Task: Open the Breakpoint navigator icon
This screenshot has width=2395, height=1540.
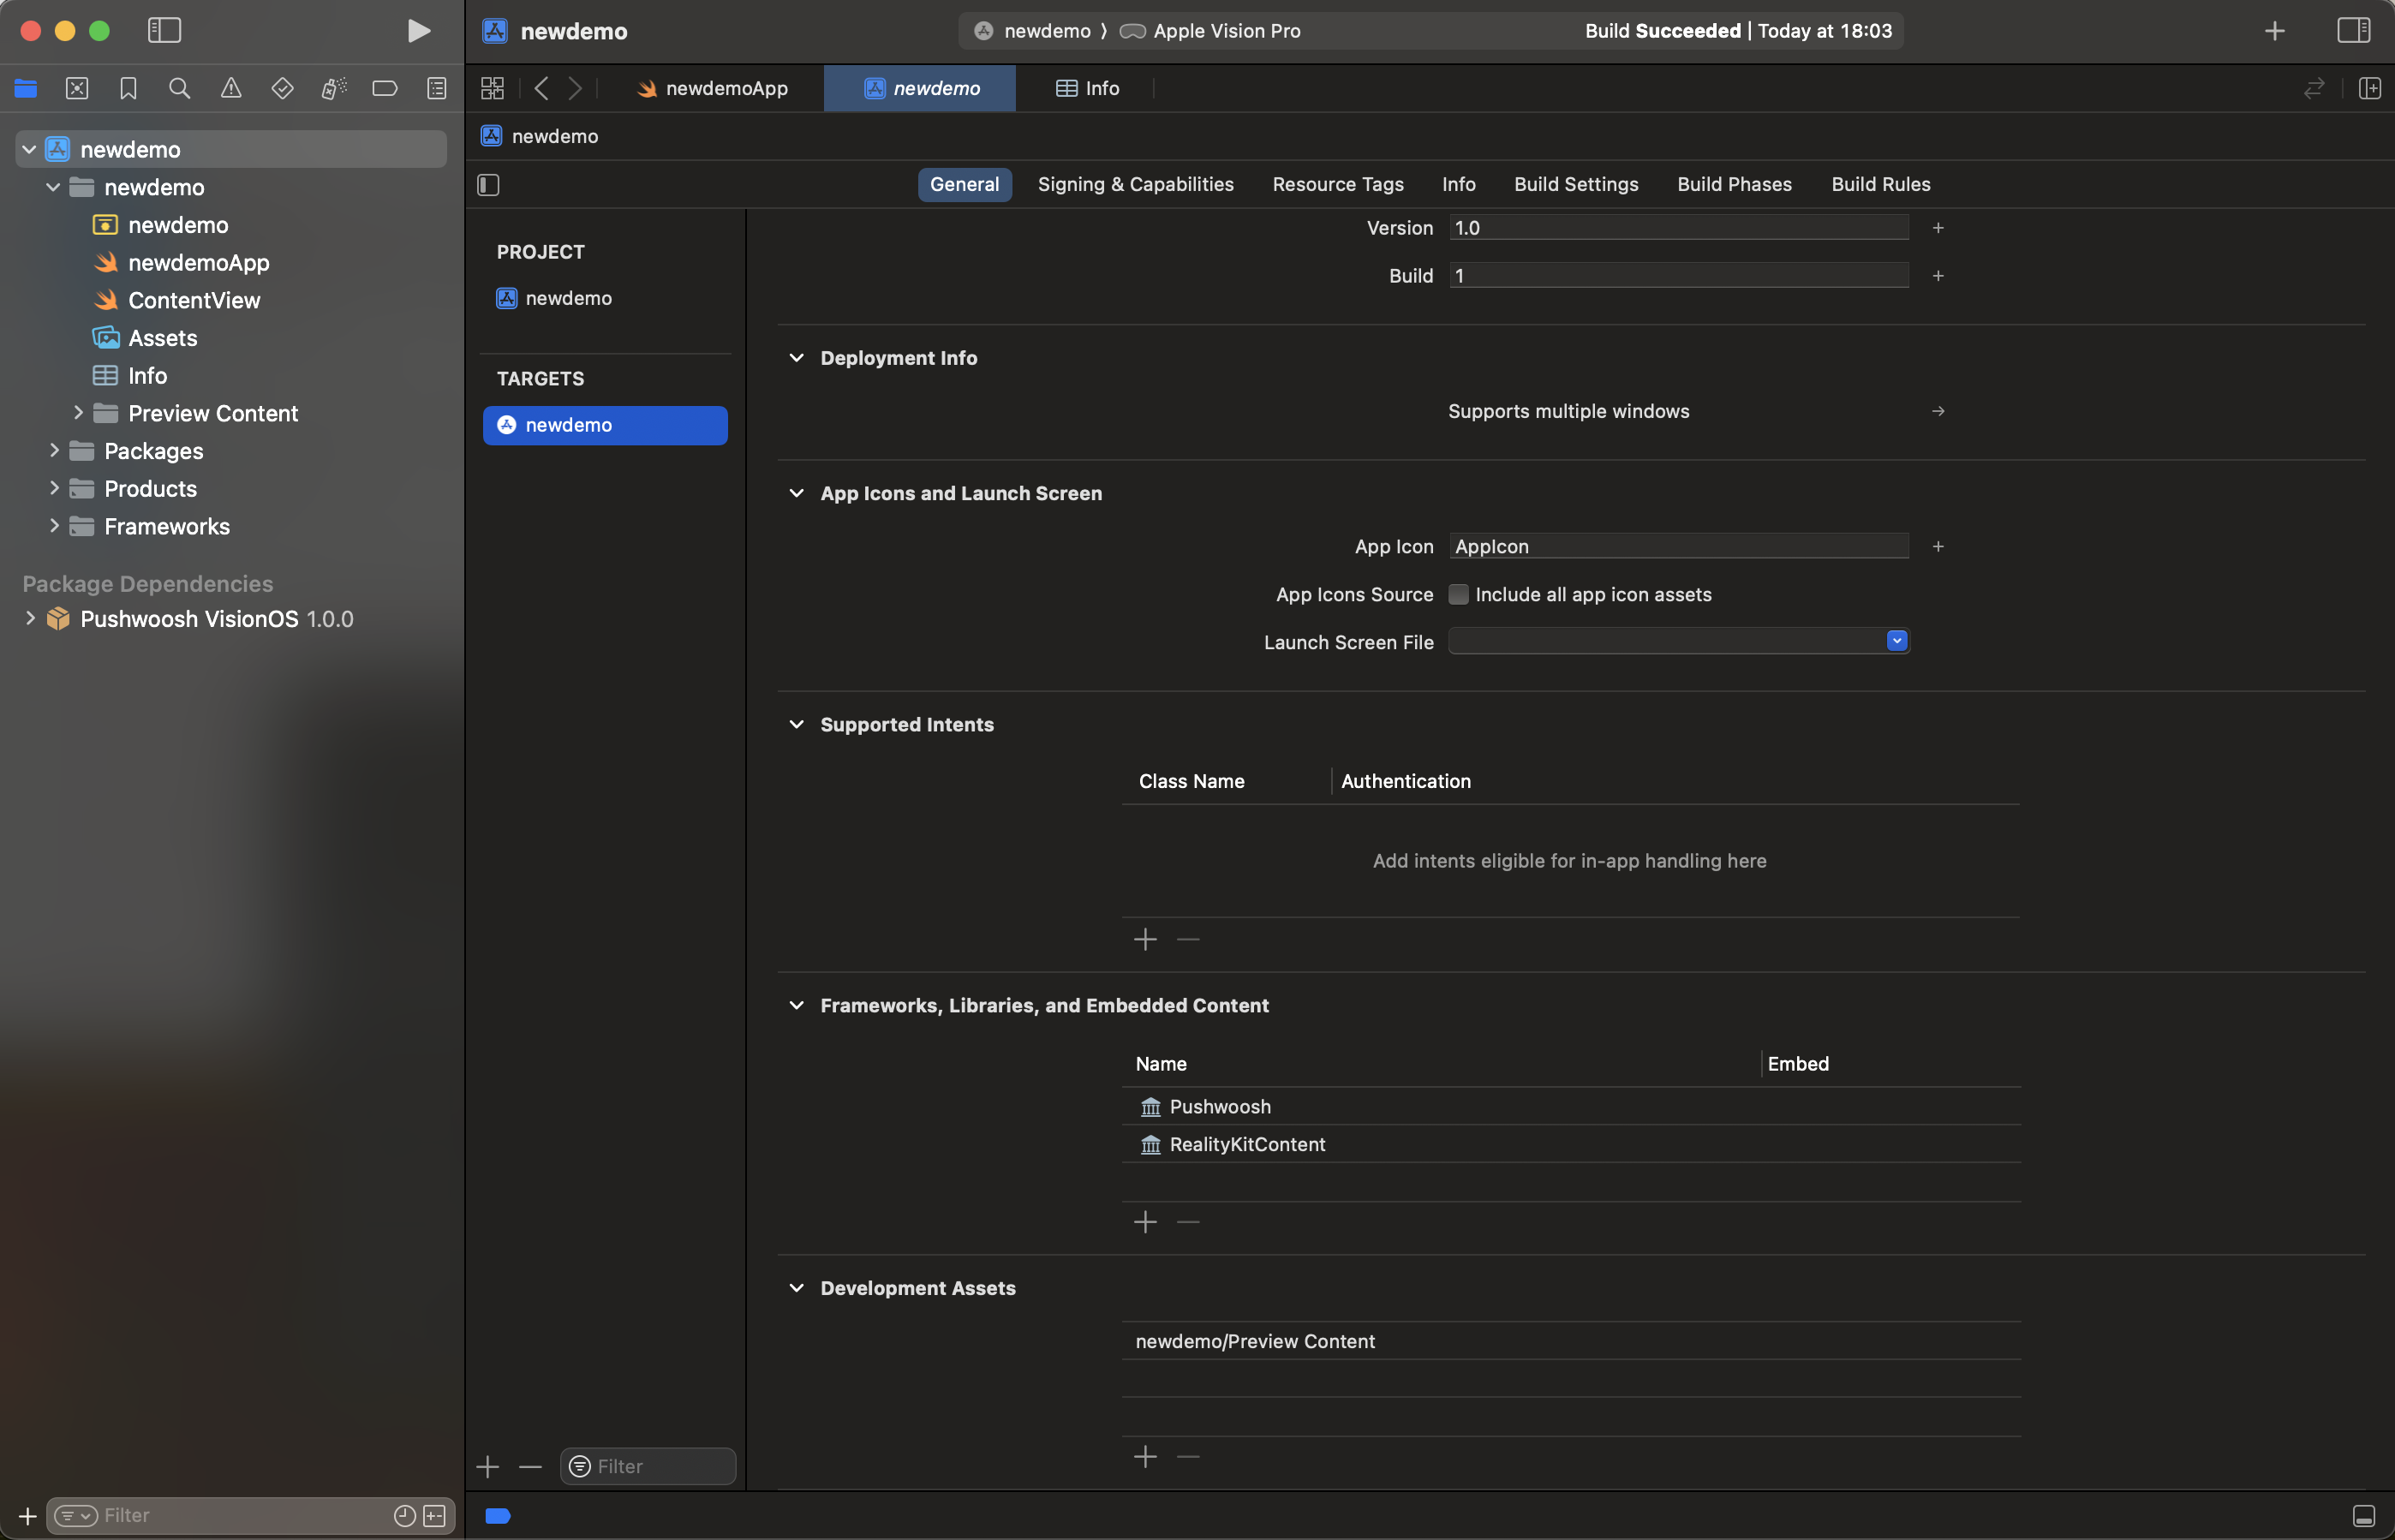Action: (x=385, y=88)
